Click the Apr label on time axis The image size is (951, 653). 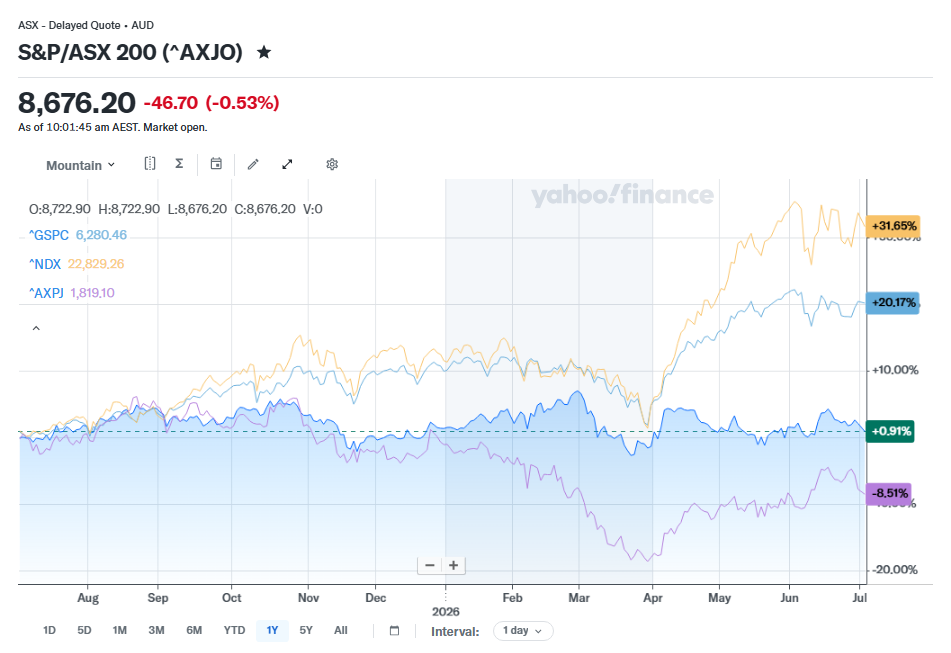point(653,598)
